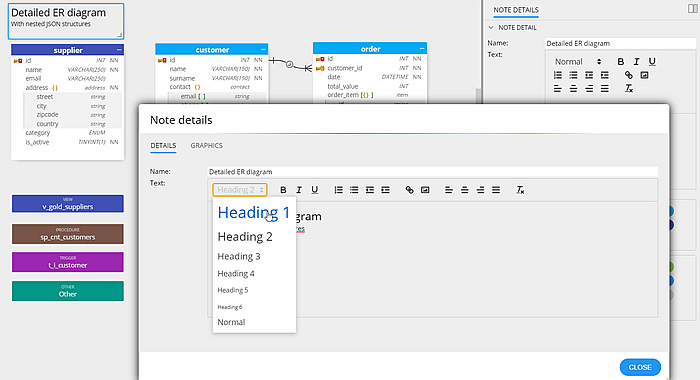700x380 pixels.
Task: Toggle bold in Note details dialog toolbar
Action: click(283, 190)
